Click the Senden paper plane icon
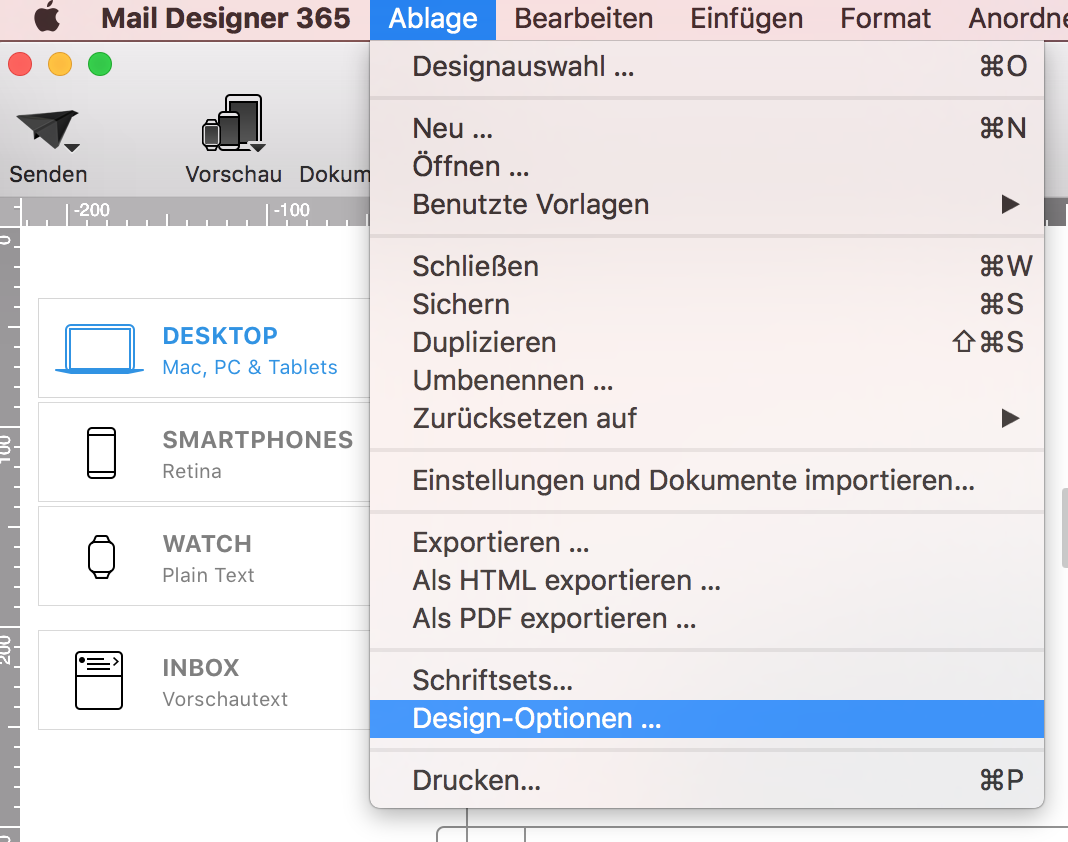 point(46,128)
